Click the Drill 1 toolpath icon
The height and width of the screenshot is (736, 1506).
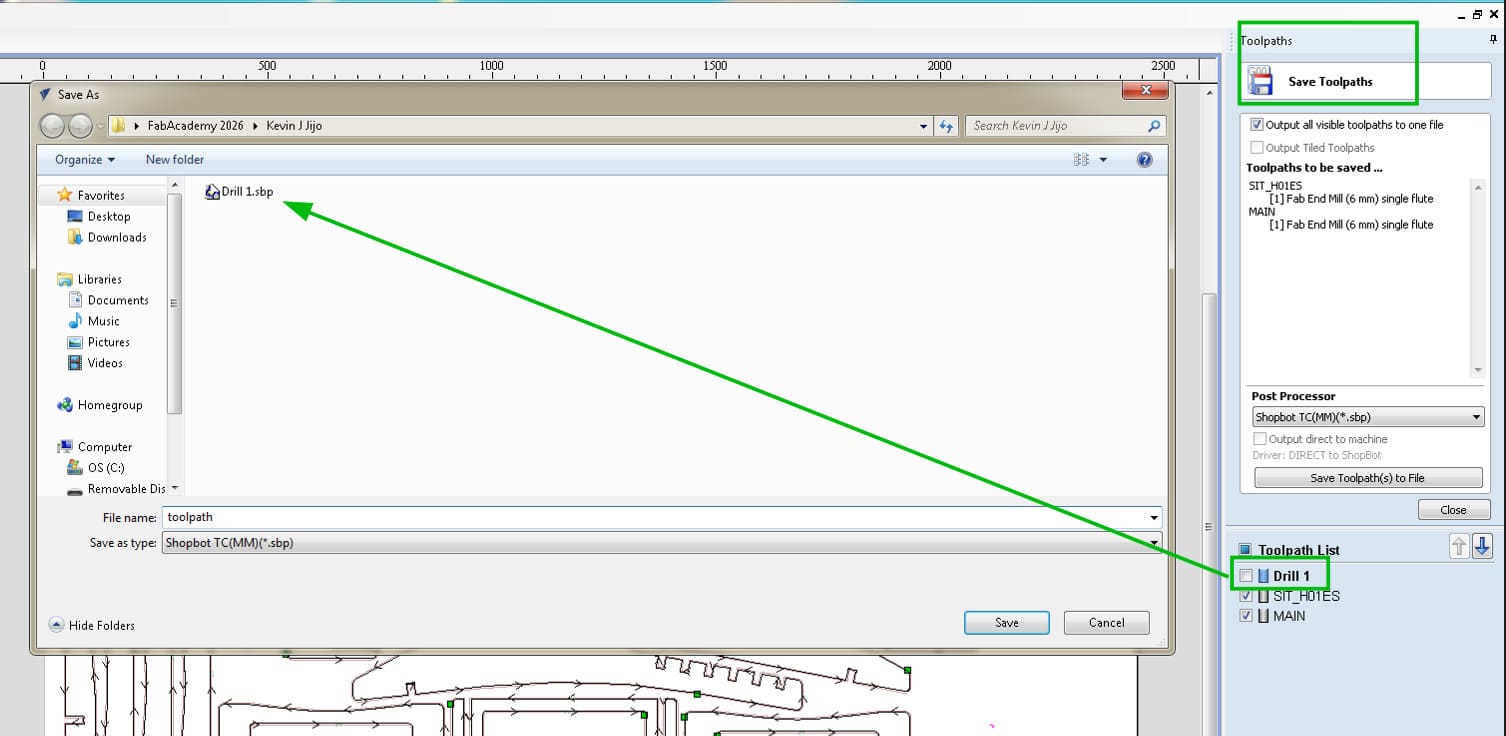tap(1263, 576)
